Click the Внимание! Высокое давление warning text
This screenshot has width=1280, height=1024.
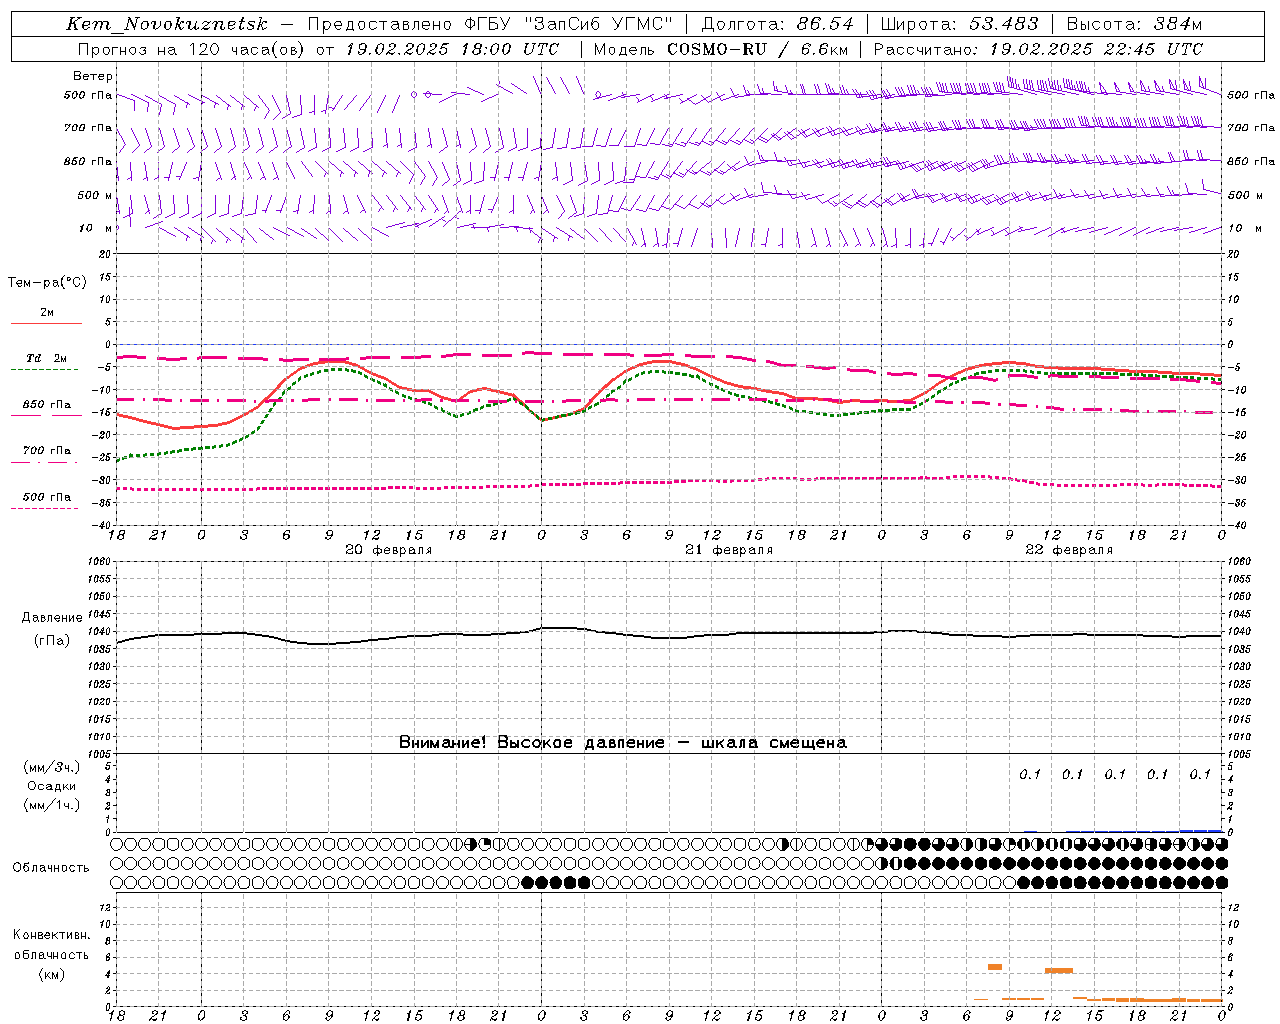623,742
